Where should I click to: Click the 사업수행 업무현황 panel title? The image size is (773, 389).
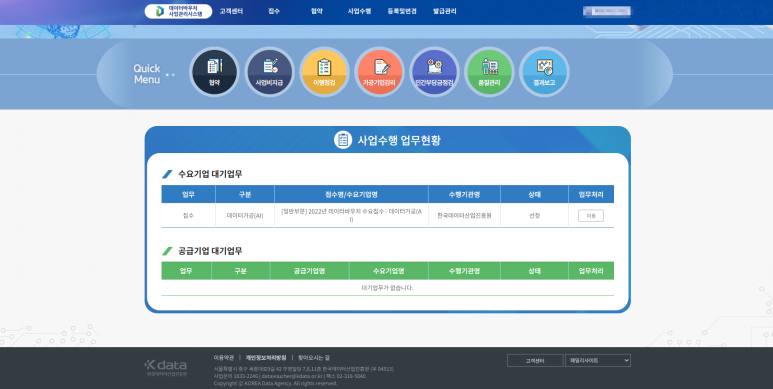coord(399,140)
